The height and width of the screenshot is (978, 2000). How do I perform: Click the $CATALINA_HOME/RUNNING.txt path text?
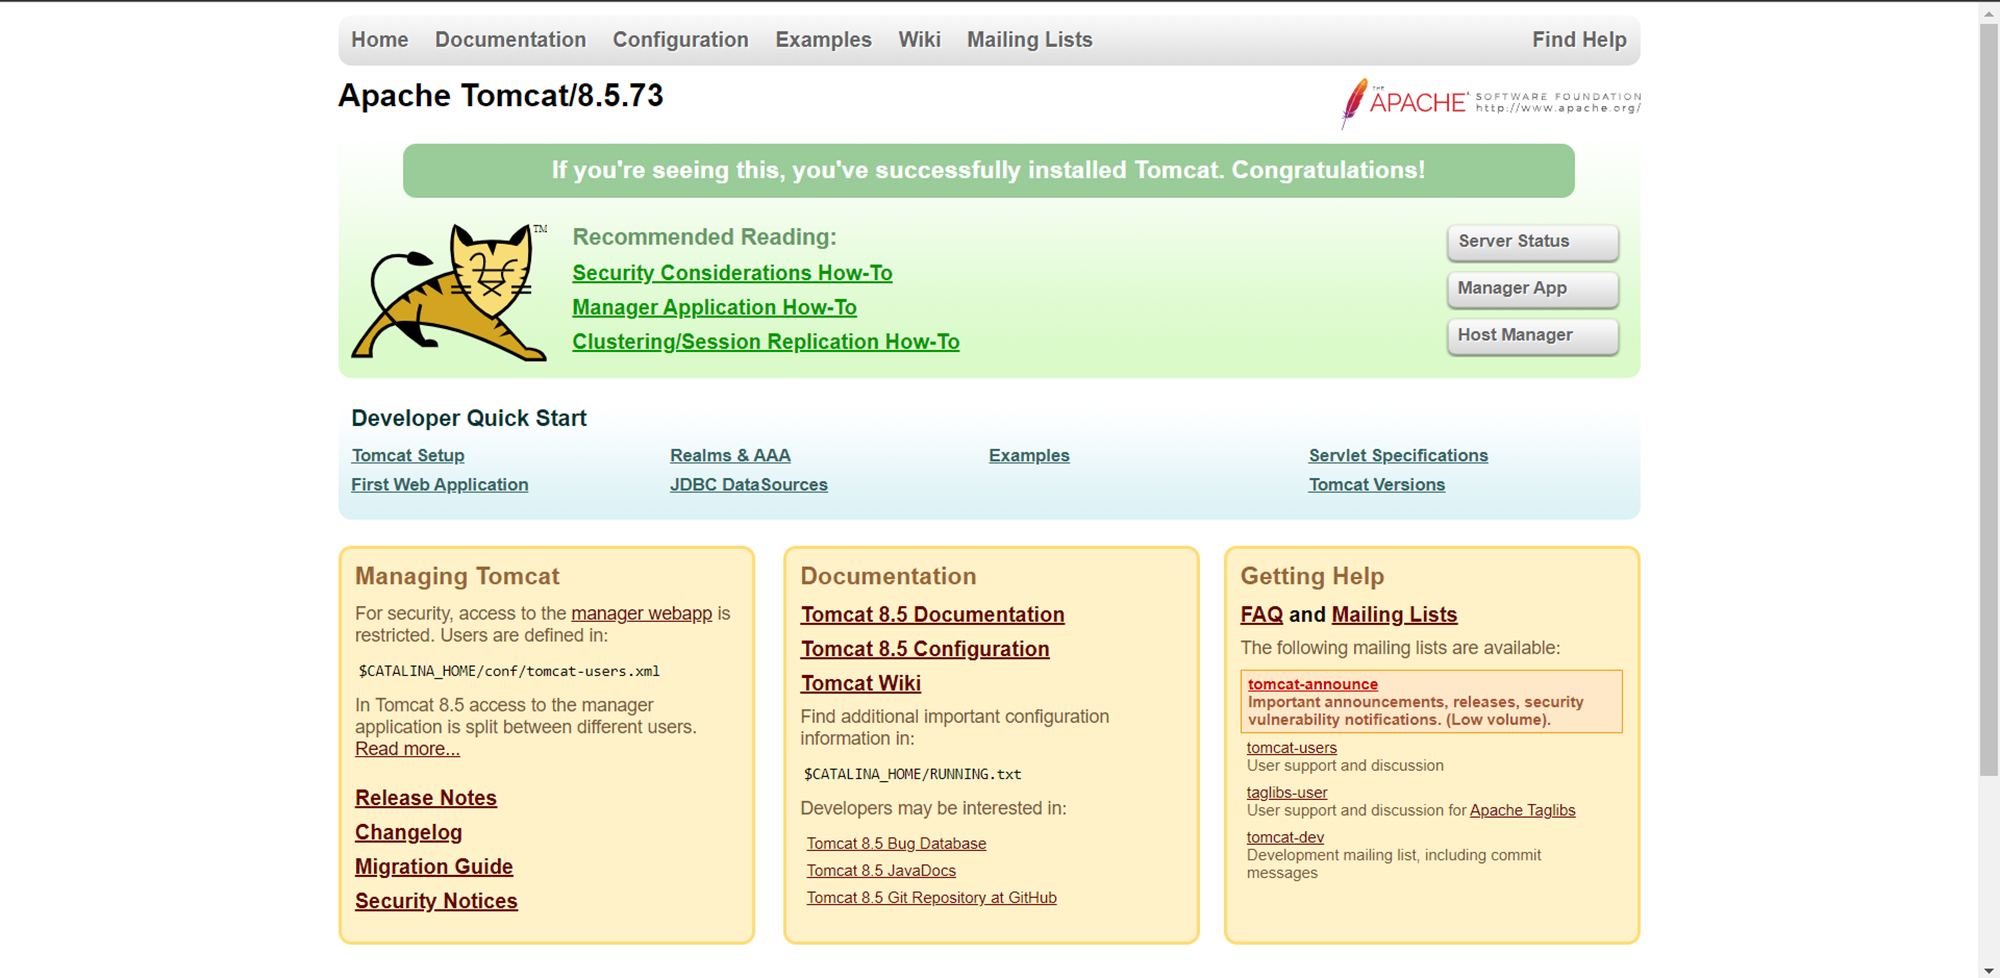click(x=912, y=775)
